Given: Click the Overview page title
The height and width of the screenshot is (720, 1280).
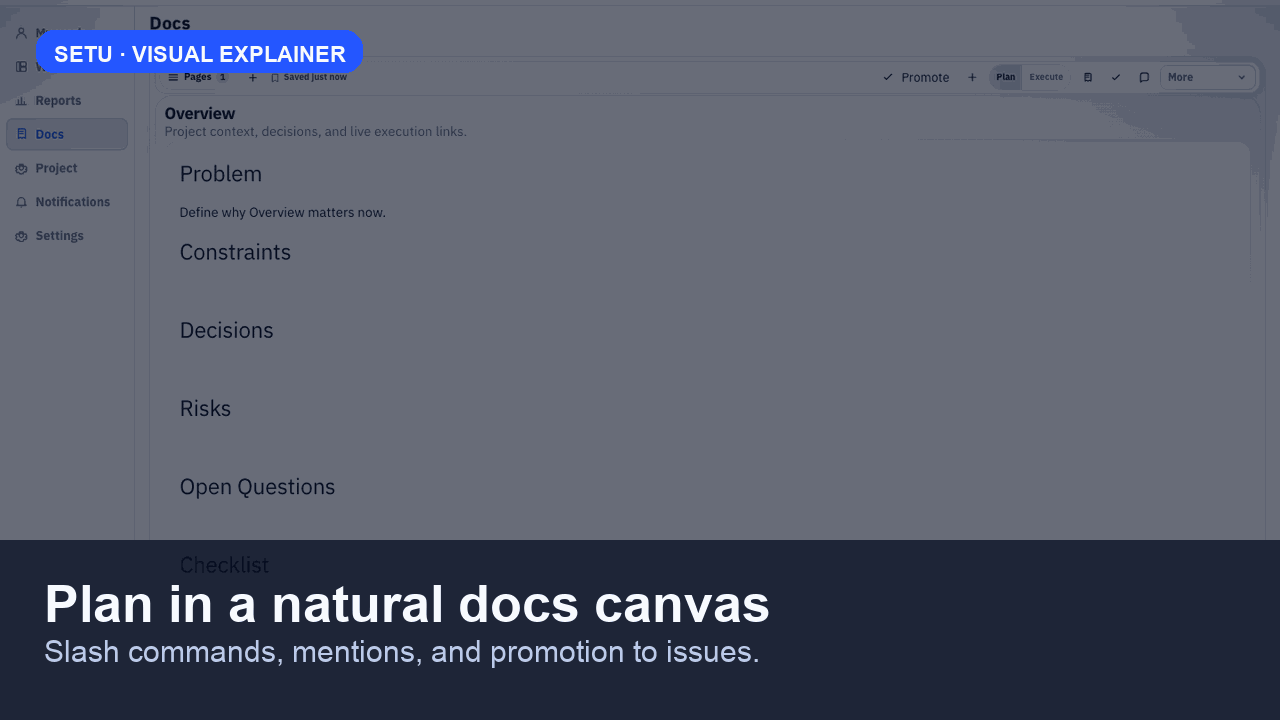Looking at the screenshot, I should point(200,114).
